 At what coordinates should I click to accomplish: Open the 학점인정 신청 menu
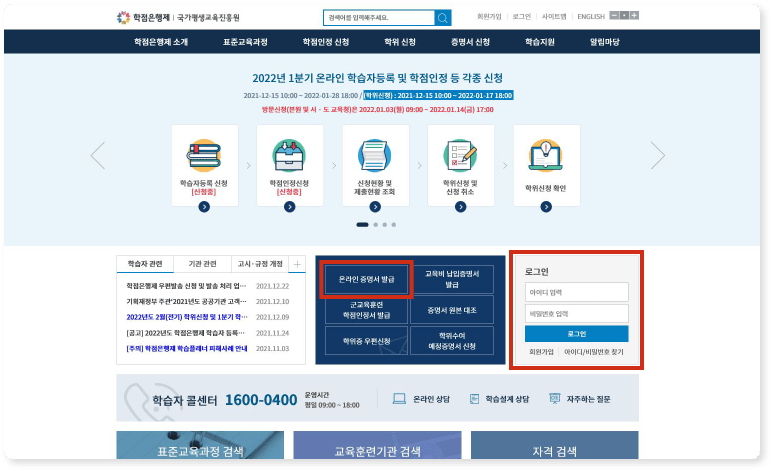[325, 42]
